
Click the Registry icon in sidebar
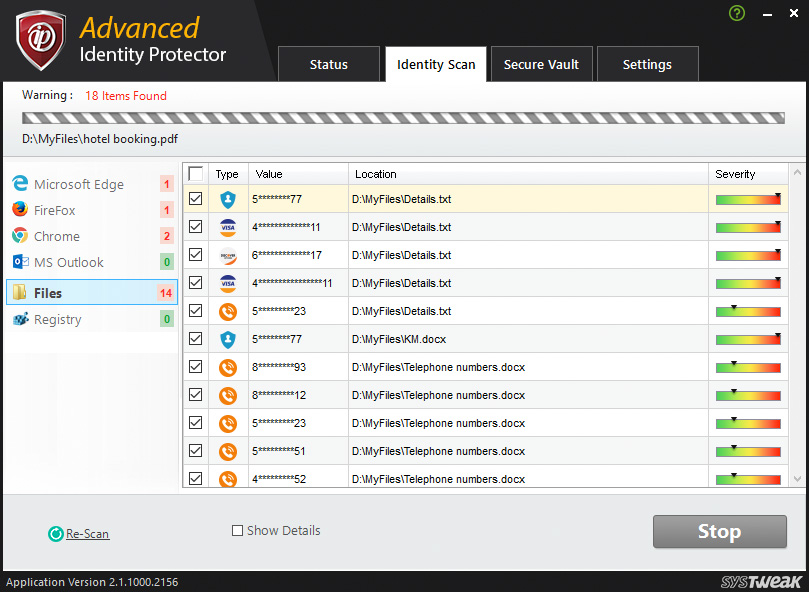click(x=21, y=319)
